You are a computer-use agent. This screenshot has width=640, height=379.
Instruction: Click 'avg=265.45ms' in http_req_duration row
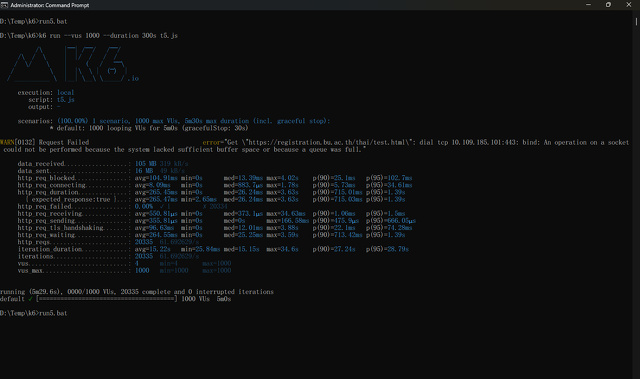[x=156, y=192]
